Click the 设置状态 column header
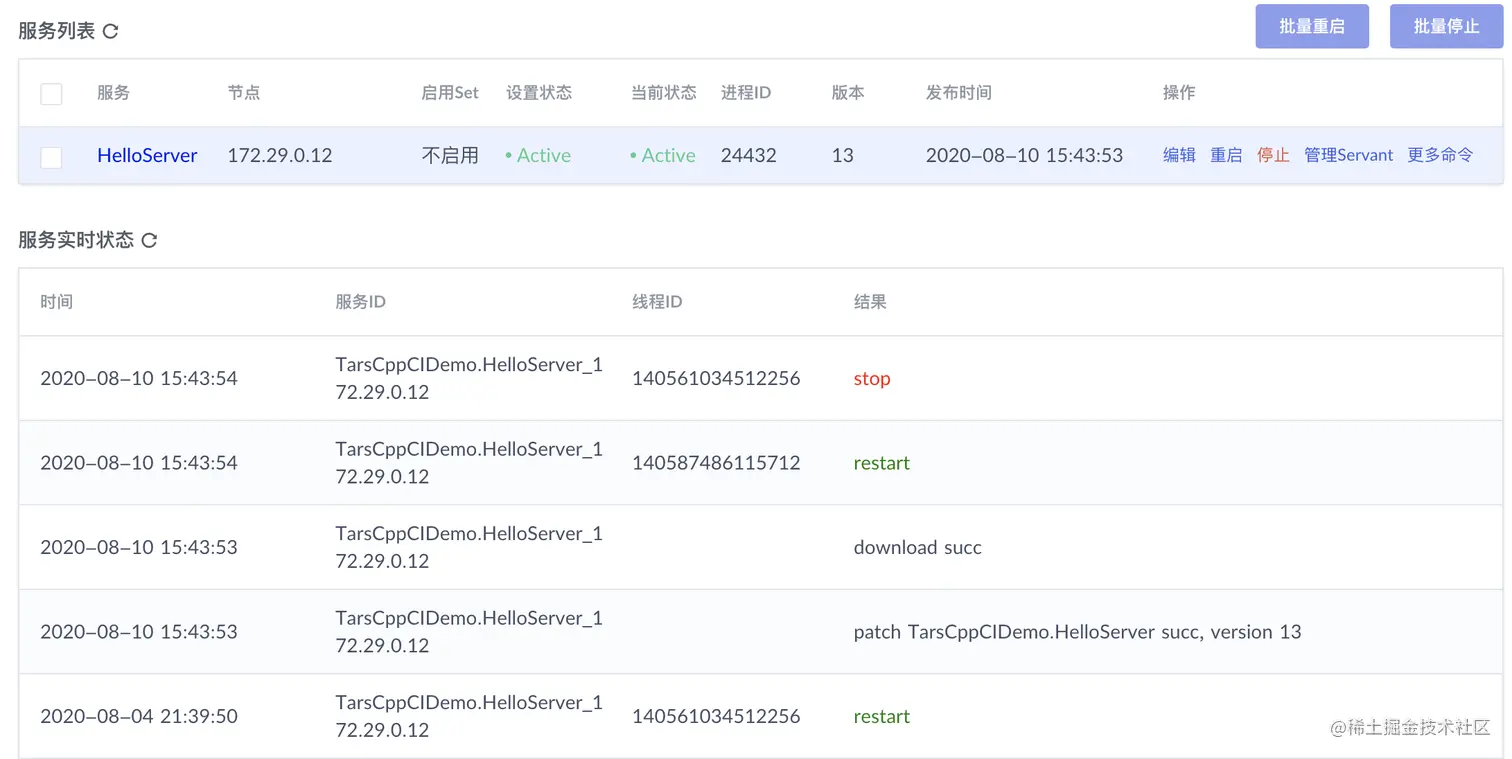 click(x=539, y=92)
